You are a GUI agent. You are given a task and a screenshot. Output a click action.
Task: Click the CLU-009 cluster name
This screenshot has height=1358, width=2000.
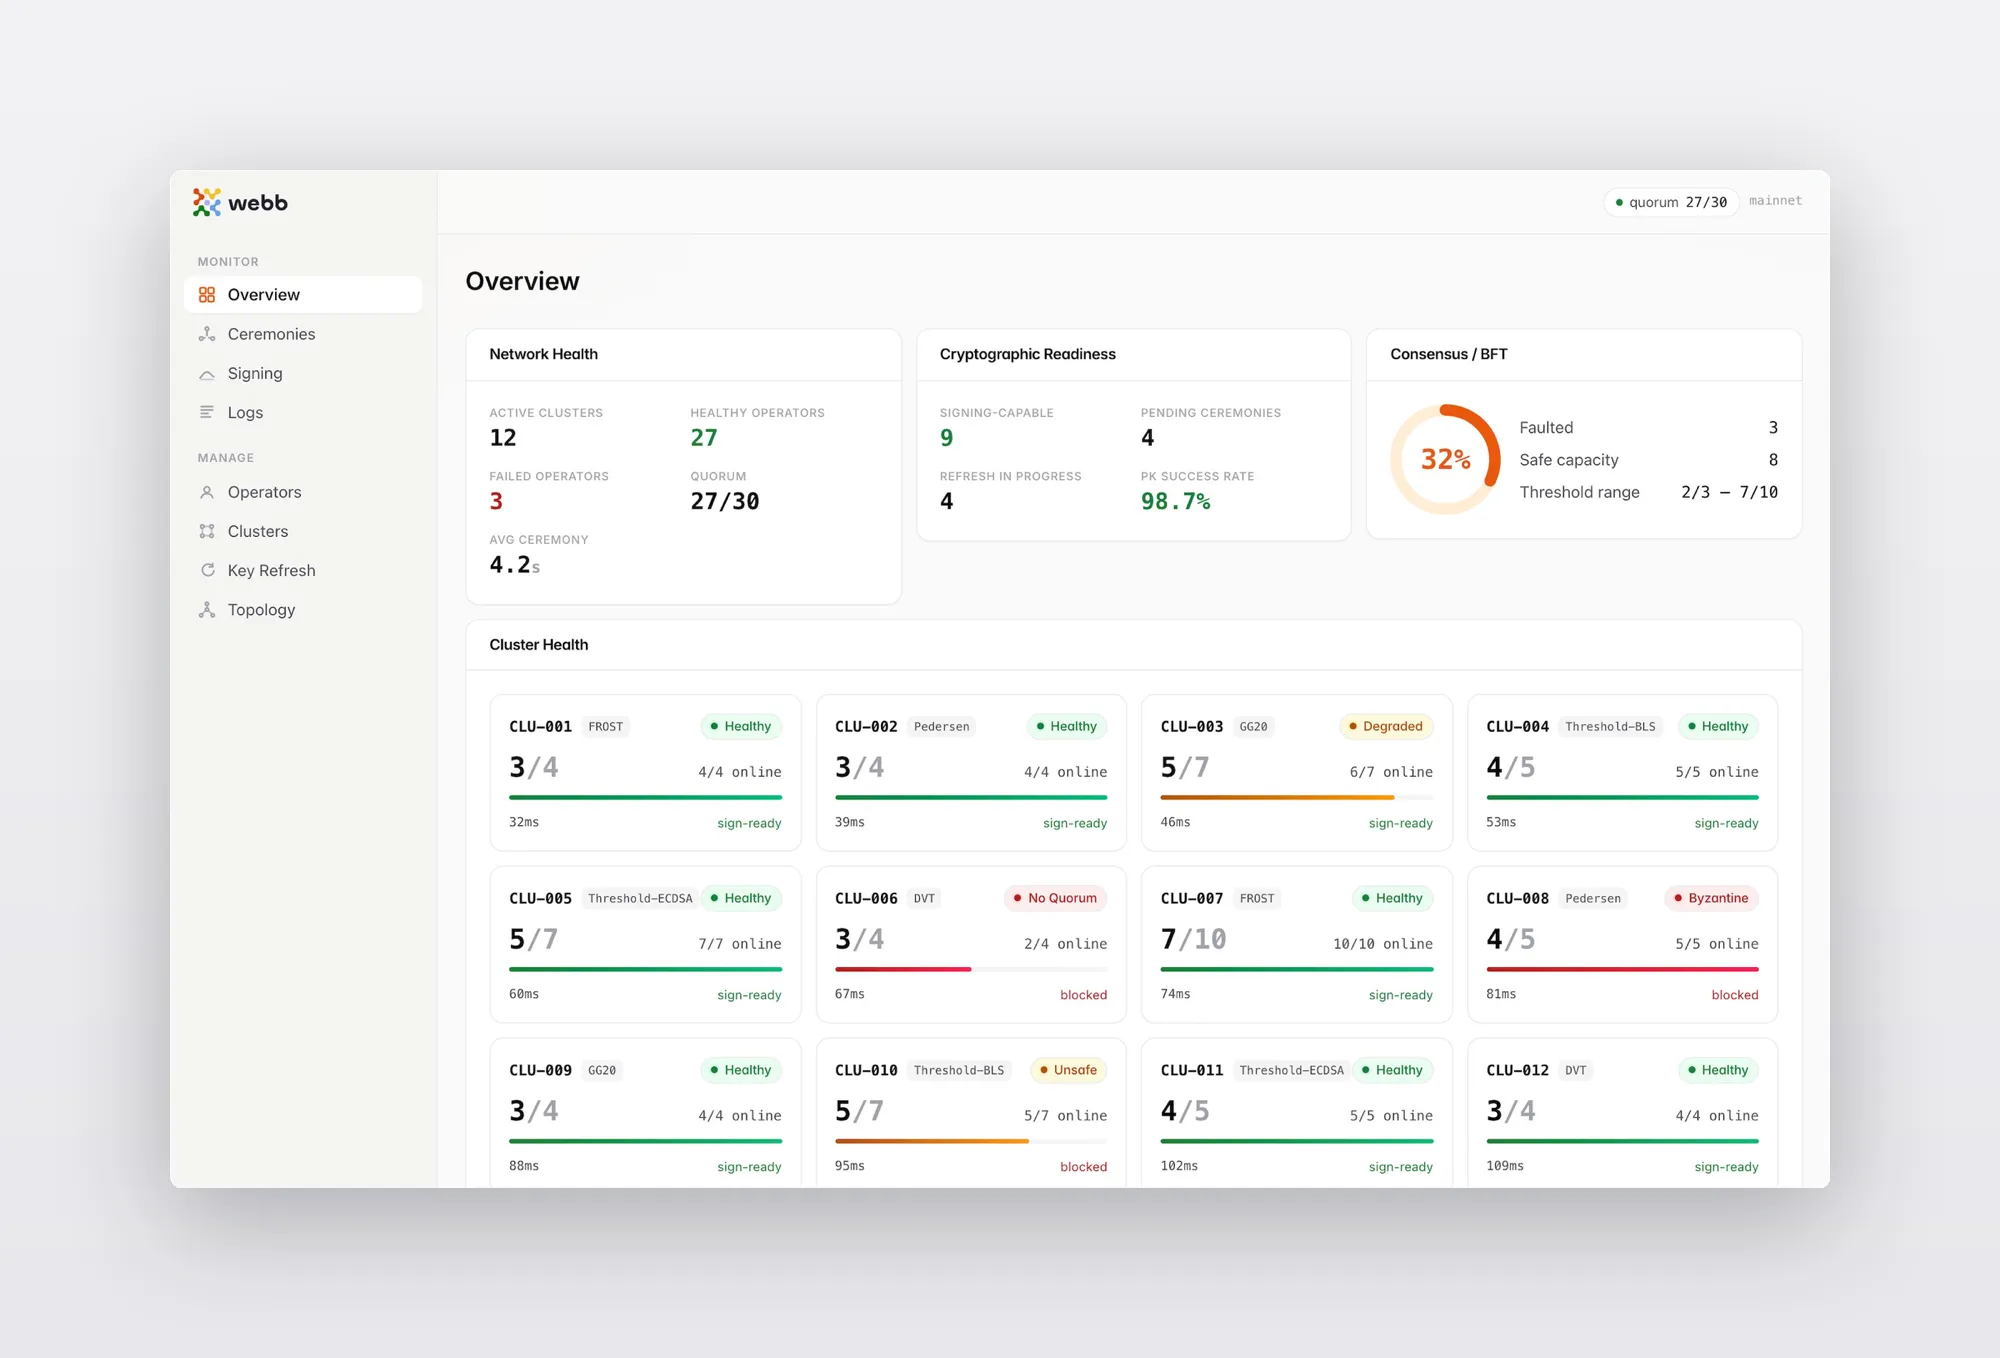coord(540,1071)
